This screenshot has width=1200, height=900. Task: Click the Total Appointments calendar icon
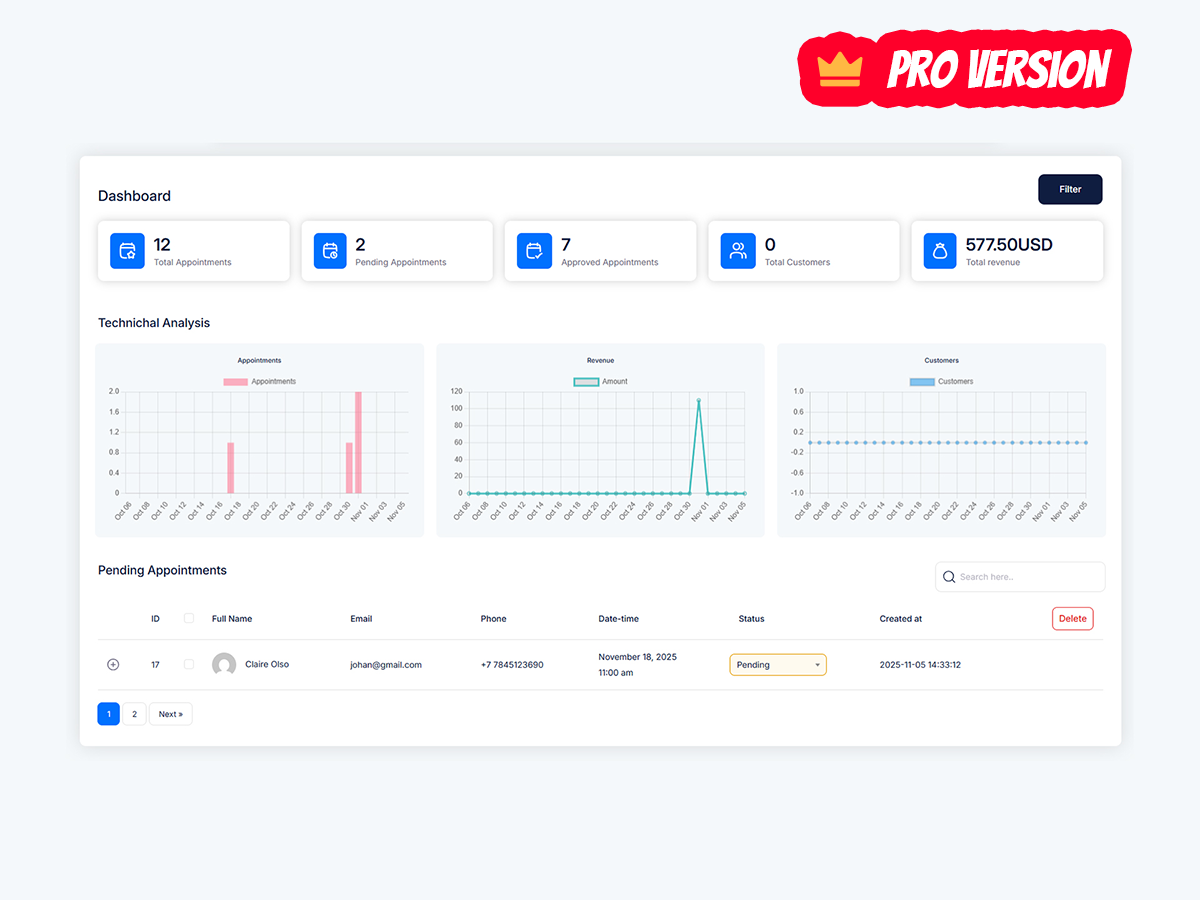click(x=127, y=251)
